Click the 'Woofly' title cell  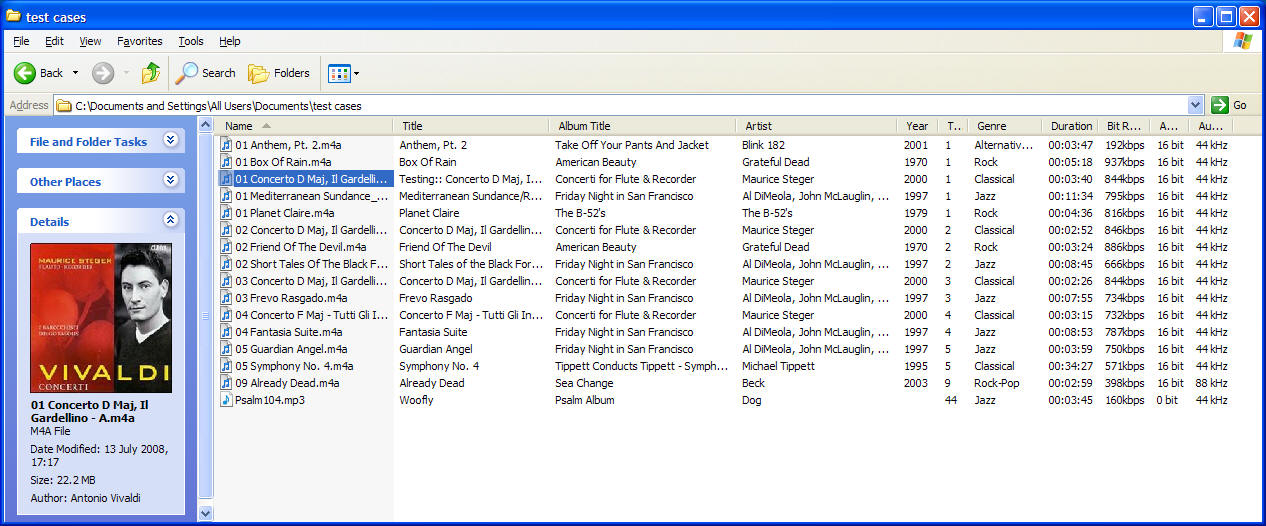tap(416, 400)
